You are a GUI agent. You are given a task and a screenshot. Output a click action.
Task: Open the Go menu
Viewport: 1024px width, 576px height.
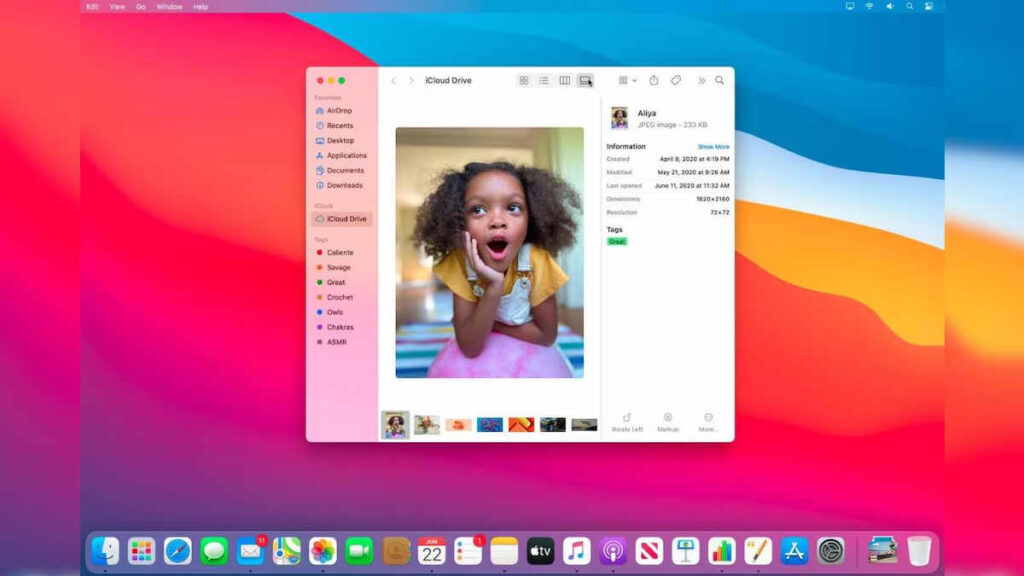(140, 7)
